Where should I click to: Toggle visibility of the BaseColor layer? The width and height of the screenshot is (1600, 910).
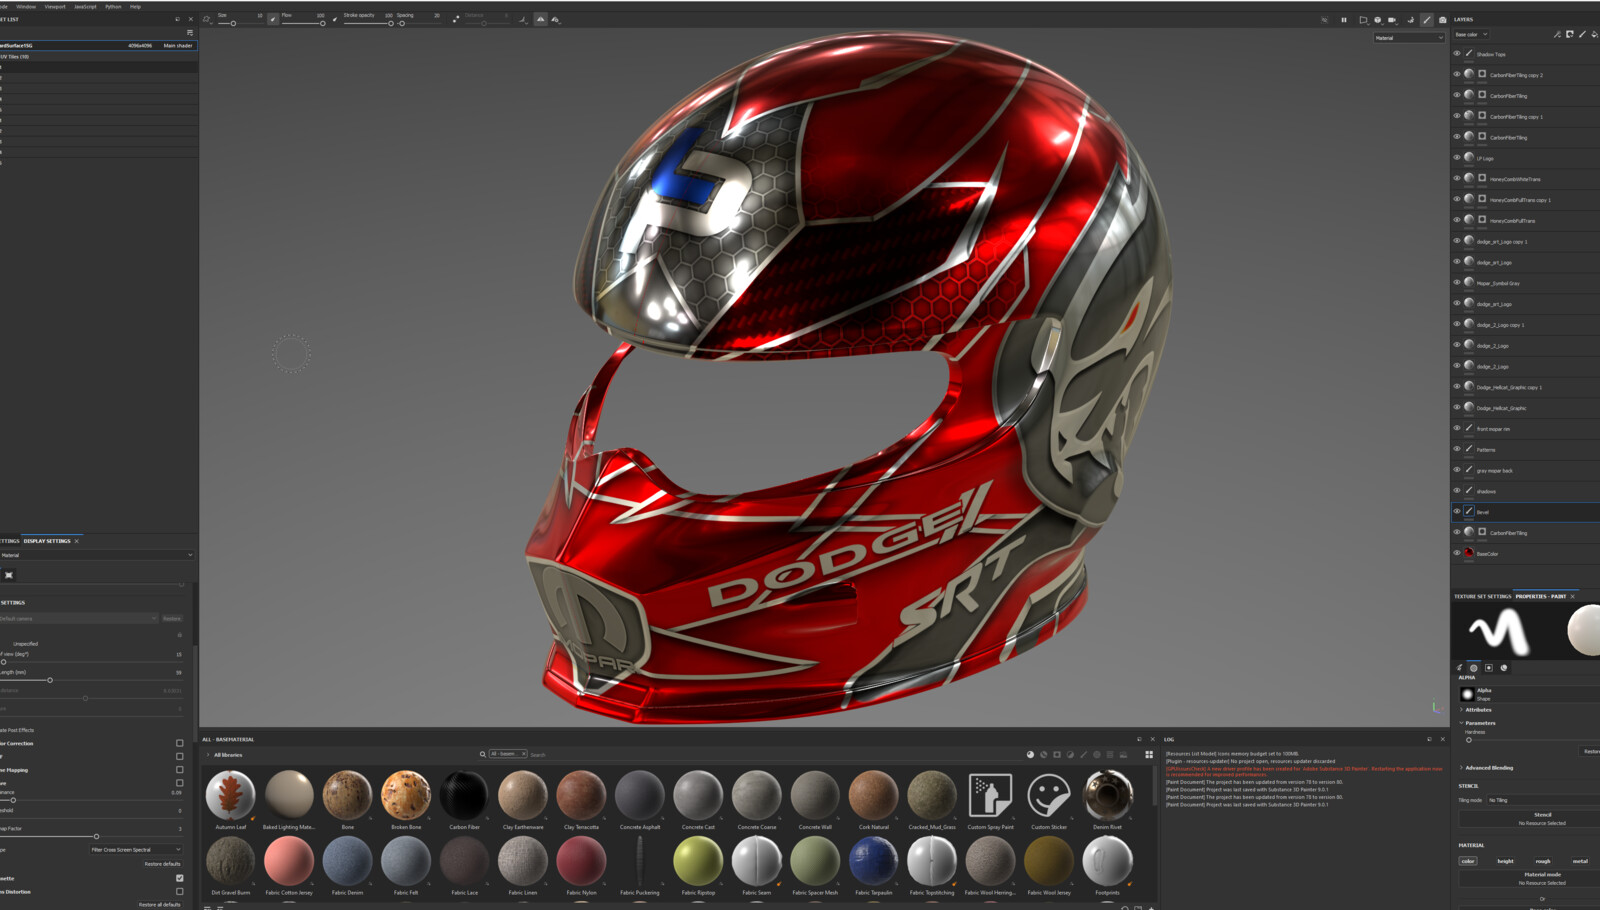click(1457, 553)
